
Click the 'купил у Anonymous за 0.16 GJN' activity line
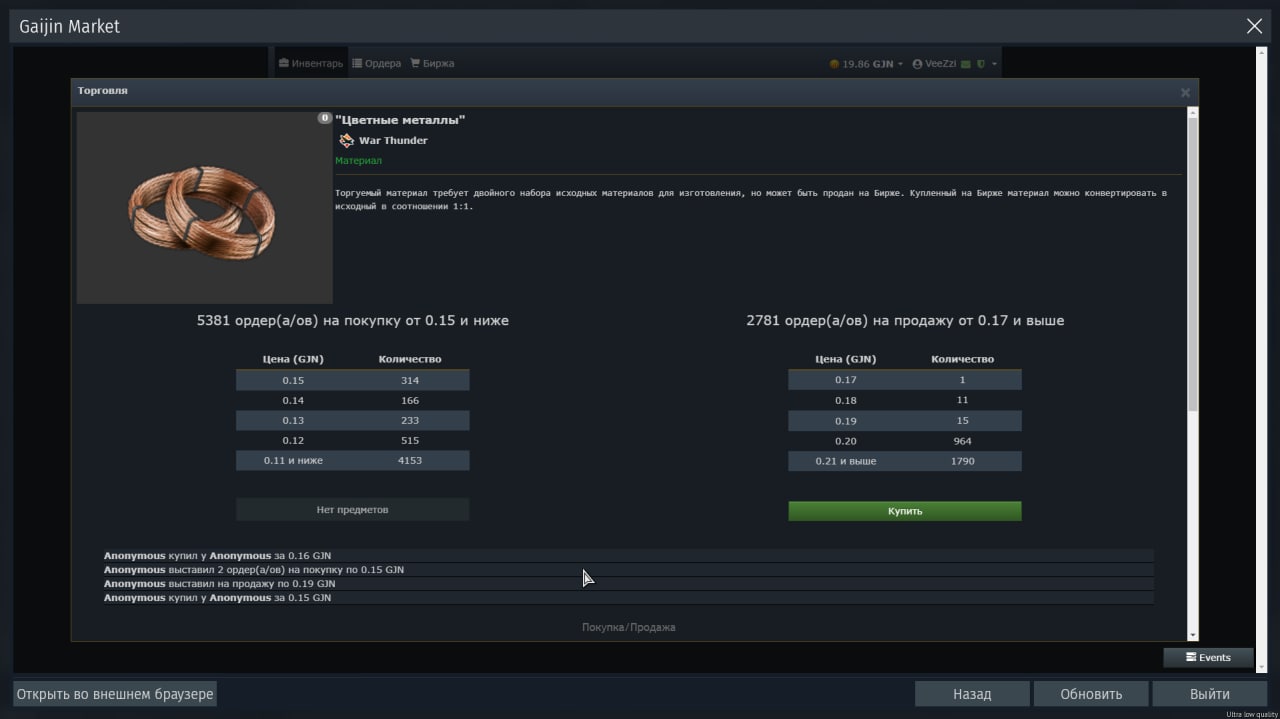[628, 555]
